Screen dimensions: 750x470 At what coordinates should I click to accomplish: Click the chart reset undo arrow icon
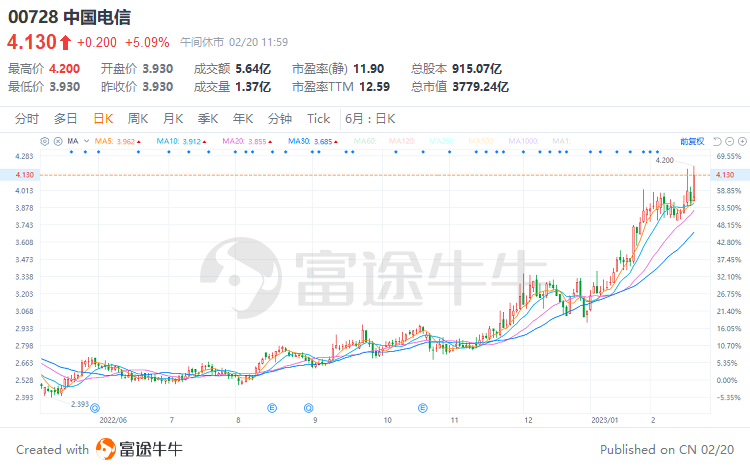(717, 142)
